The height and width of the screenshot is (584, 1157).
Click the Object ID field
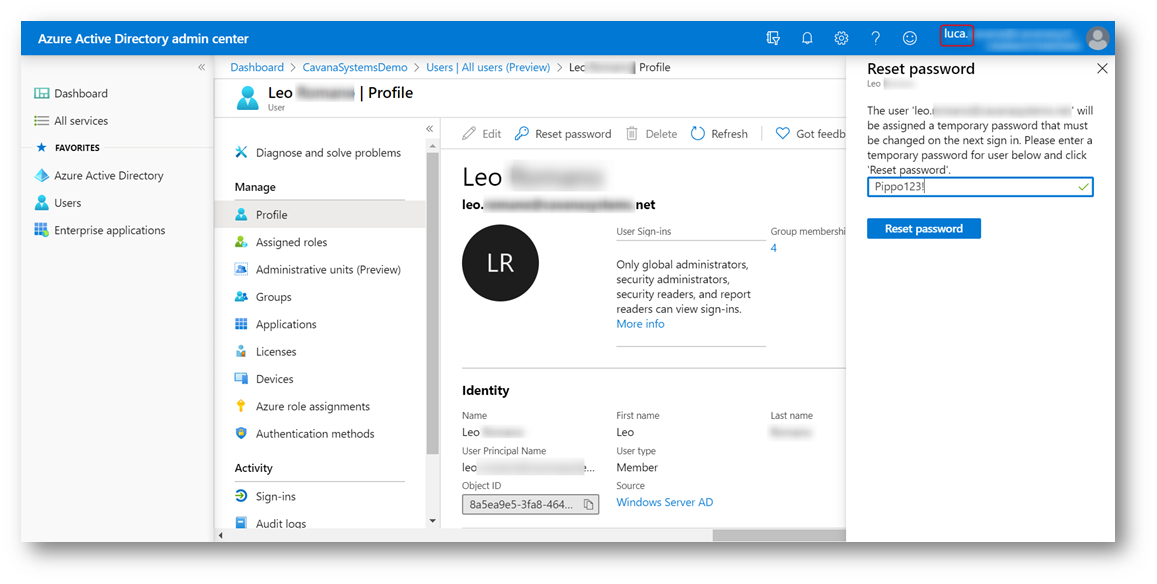pyautogui.click(x=531, y=504)
